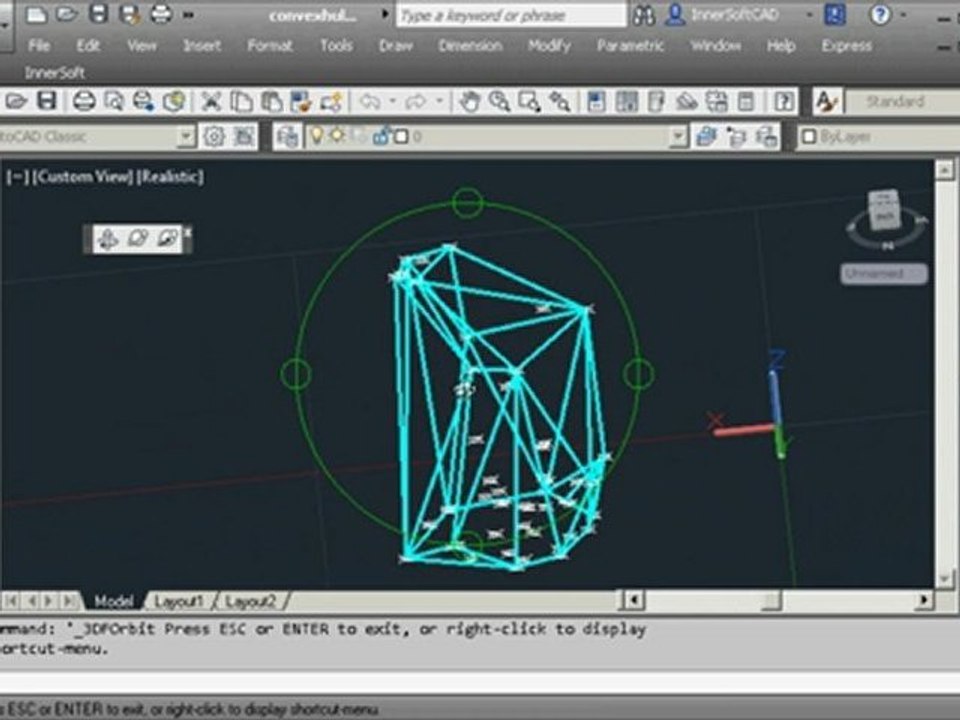
Task: Open the Layer Properties Manager icon
Action: pos(287,137)
